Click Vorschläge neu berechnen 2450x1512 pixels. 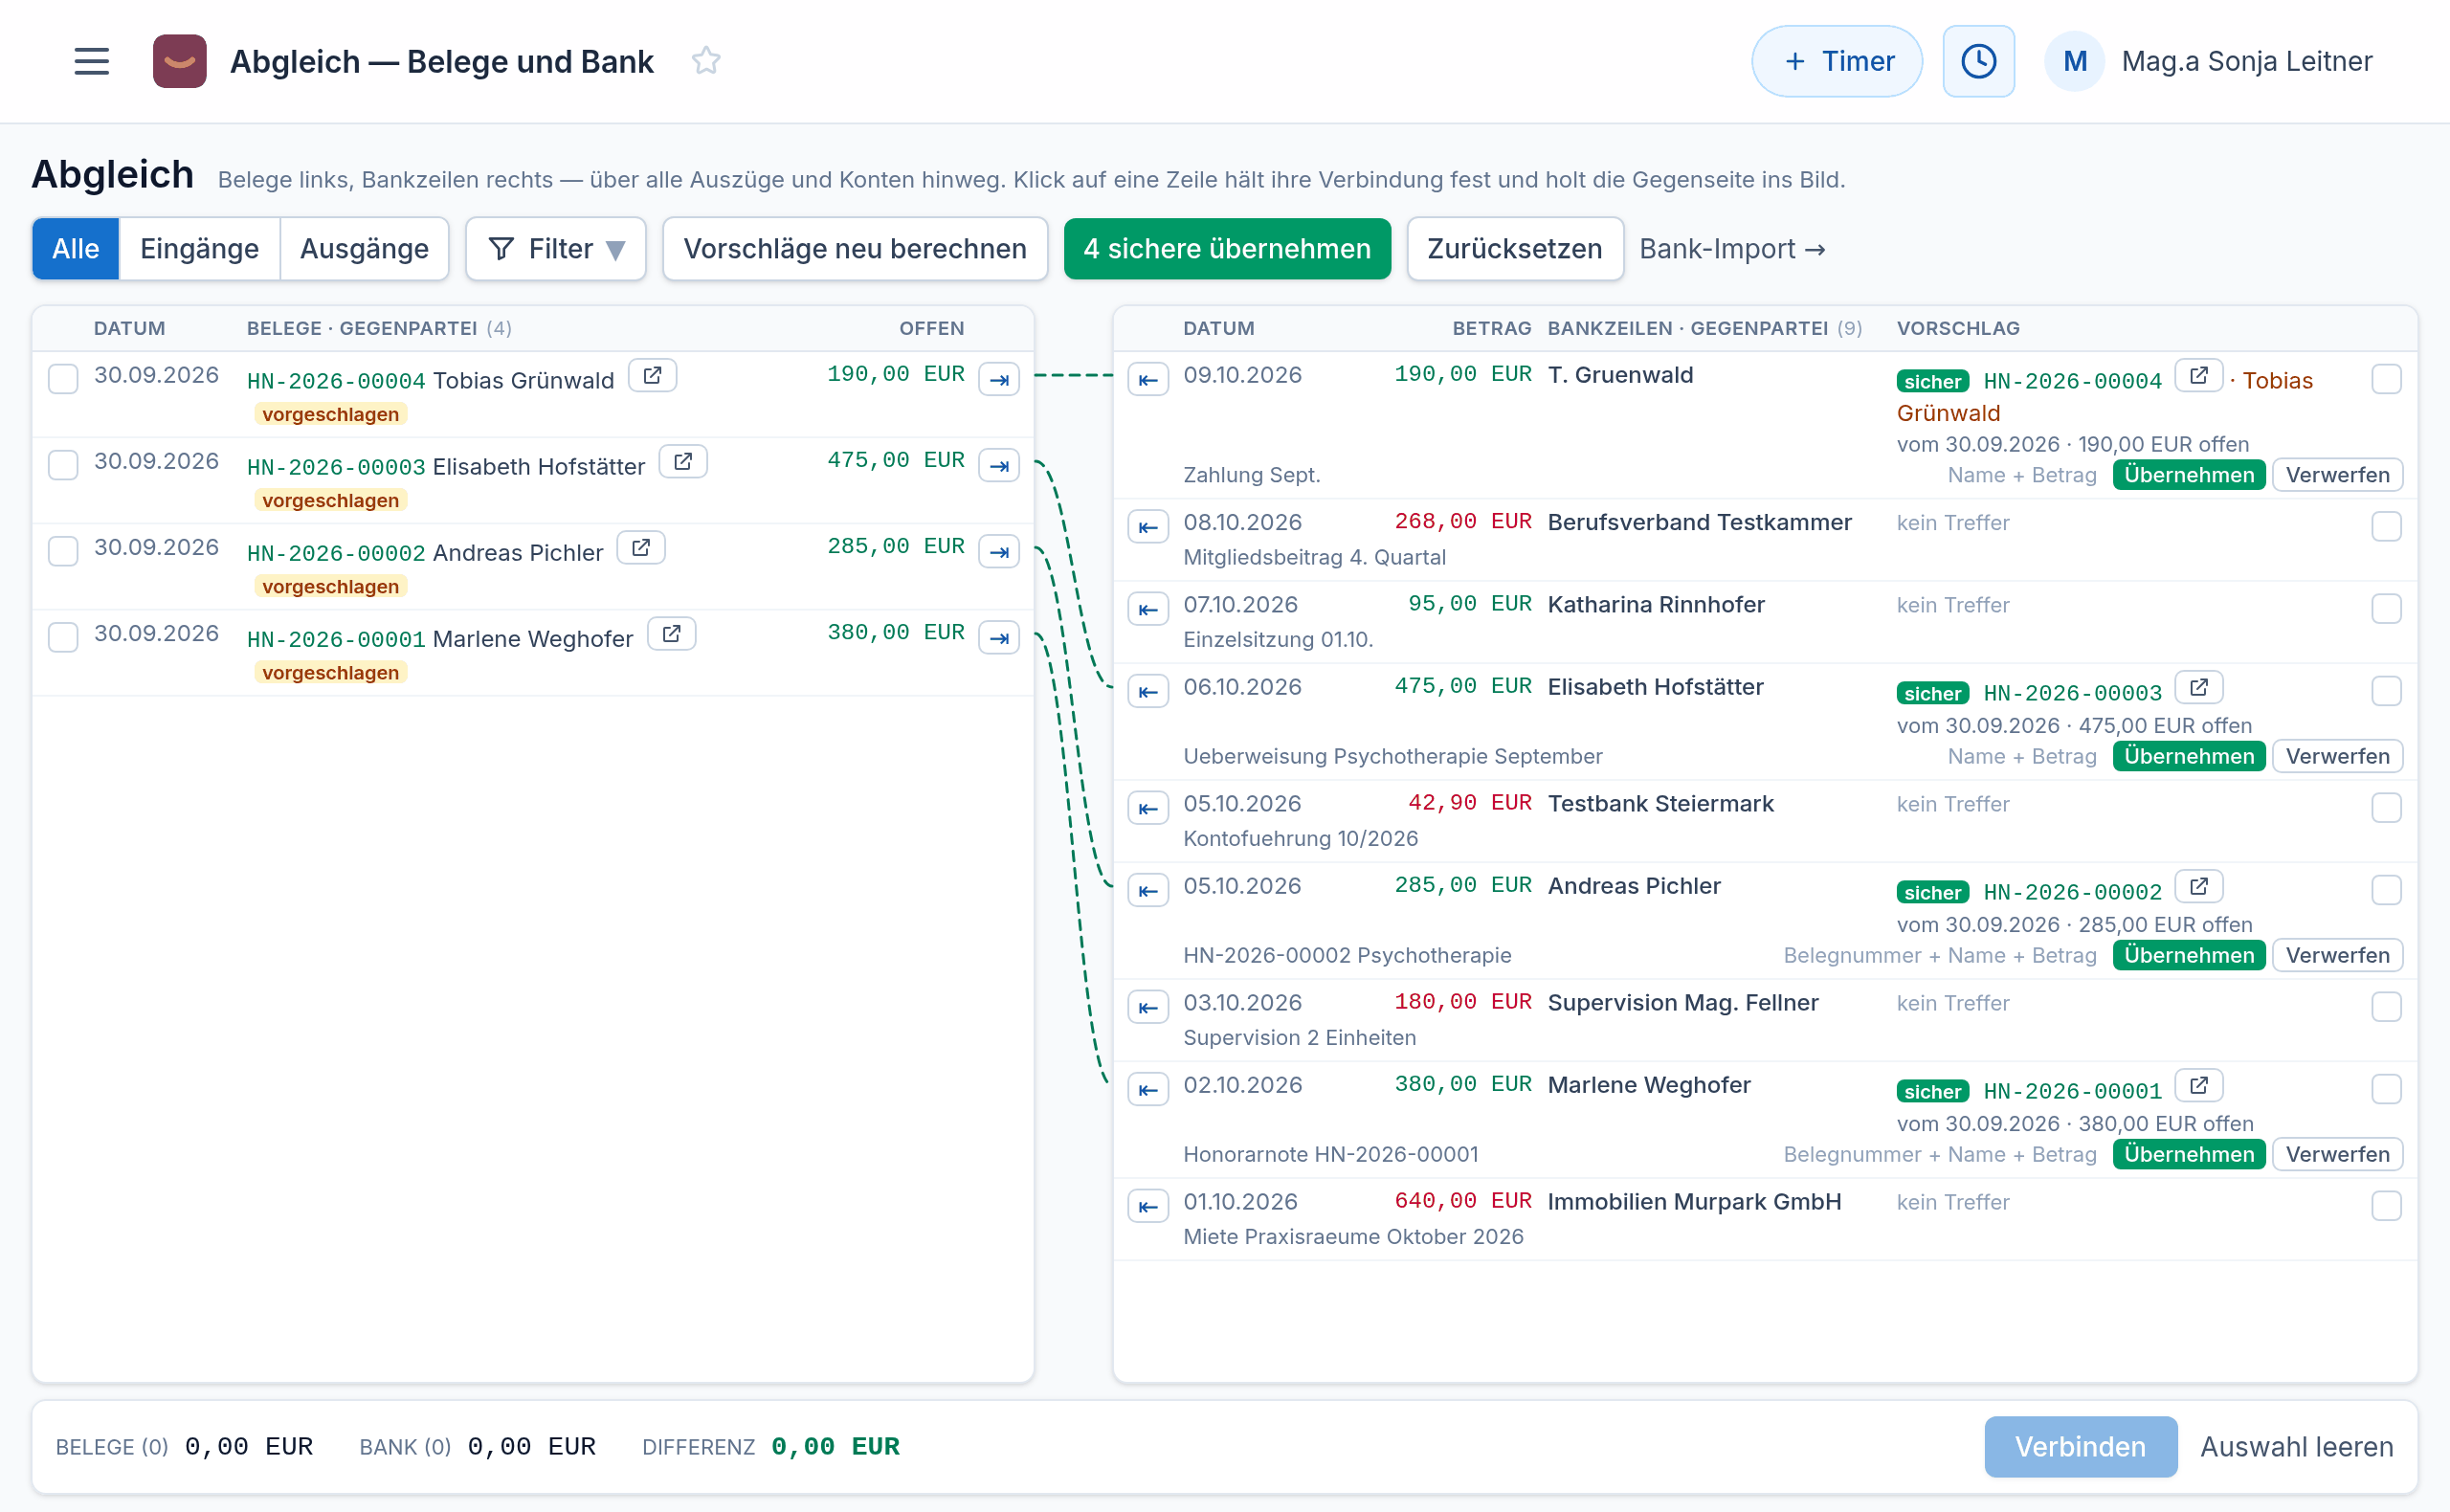[855, 249]
